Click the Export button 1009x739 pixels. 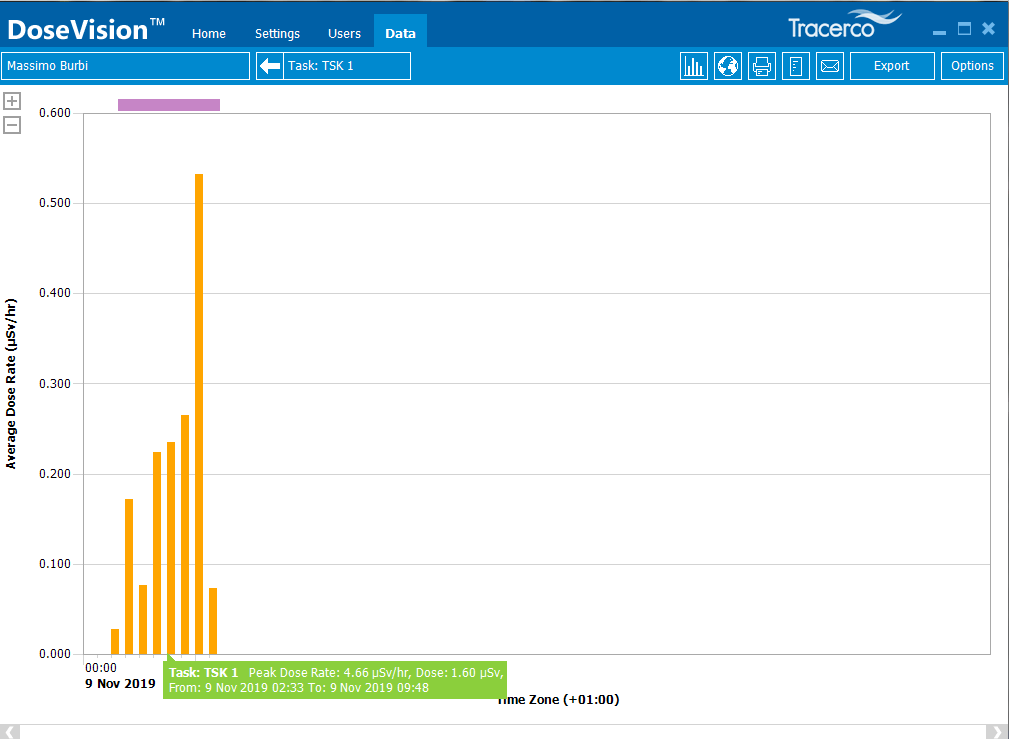click(x=891, y=66)
